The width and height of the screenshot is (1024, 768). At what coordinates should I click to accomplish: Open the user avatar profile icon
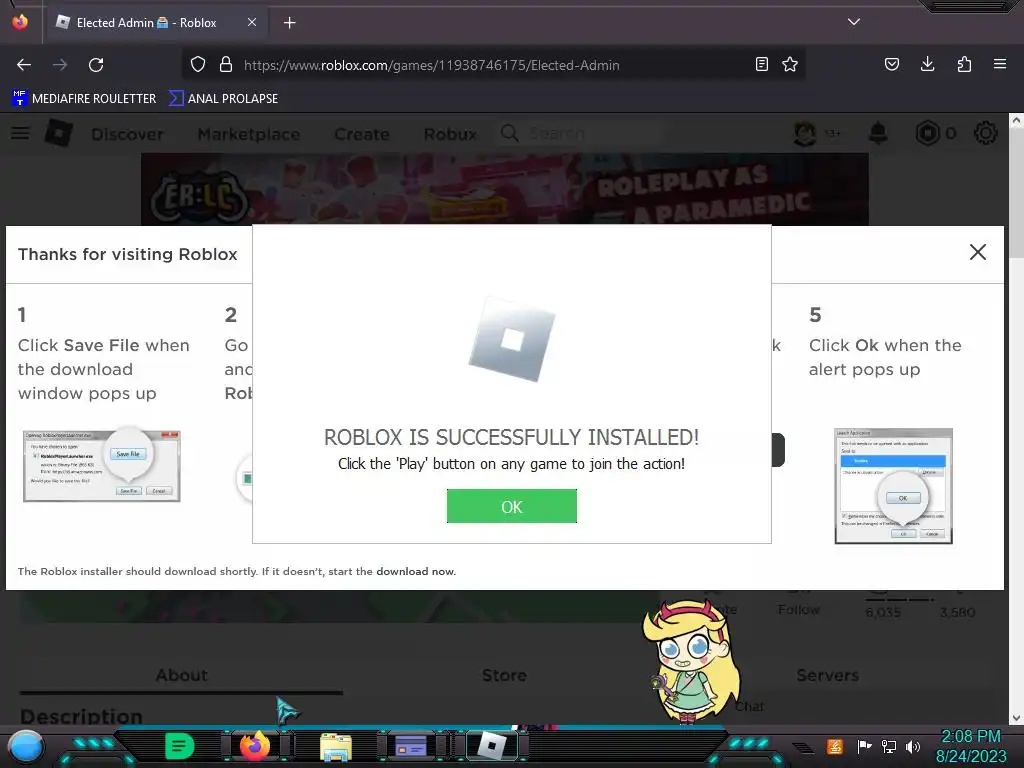[x=805, y=133]
